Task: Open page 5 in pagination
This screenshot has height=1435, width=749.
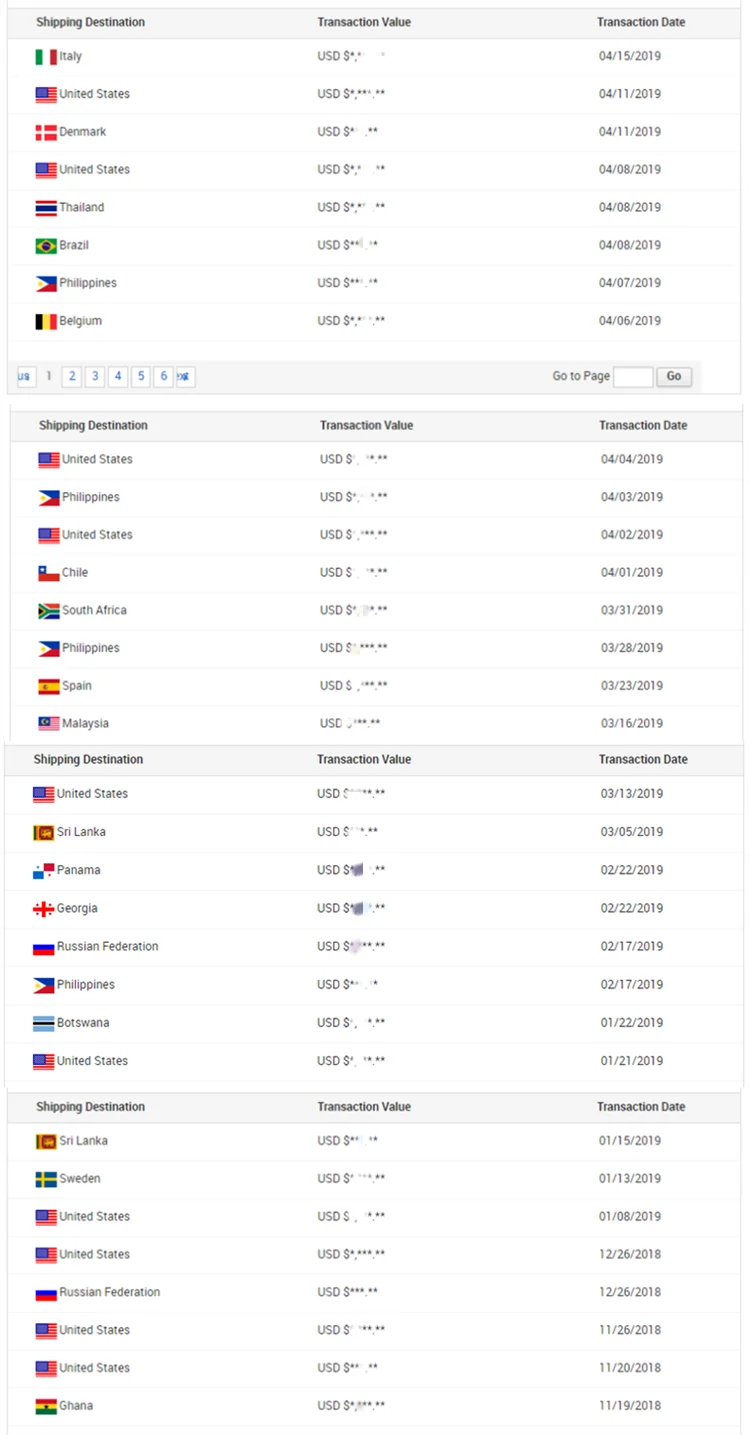Action: [141, 377]
